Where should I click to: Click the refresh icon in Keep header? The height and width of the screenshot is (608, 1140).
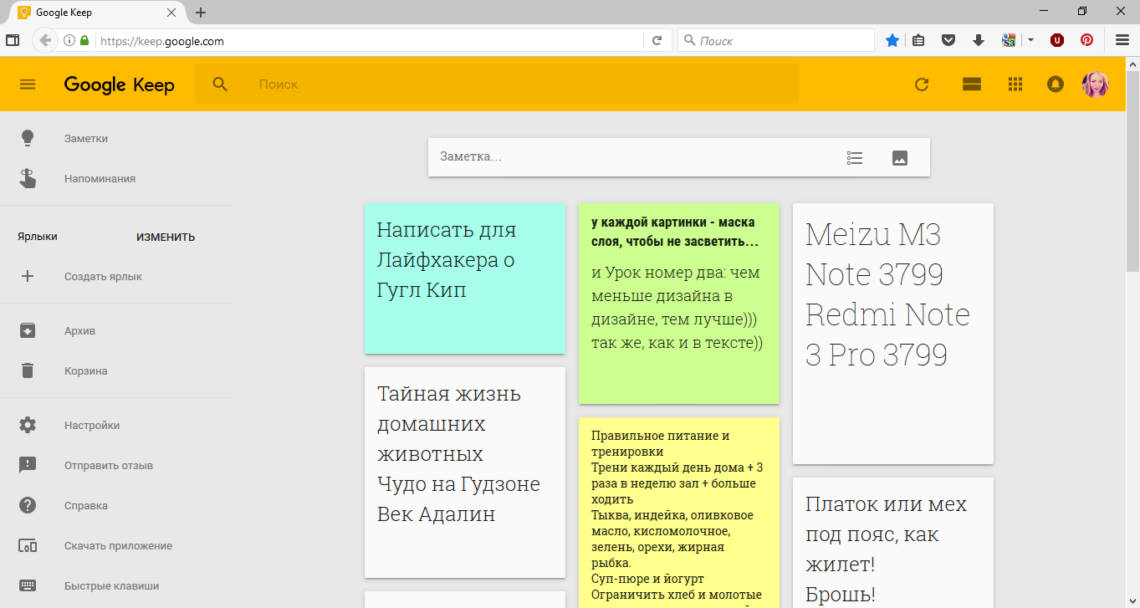coord(922,84)
